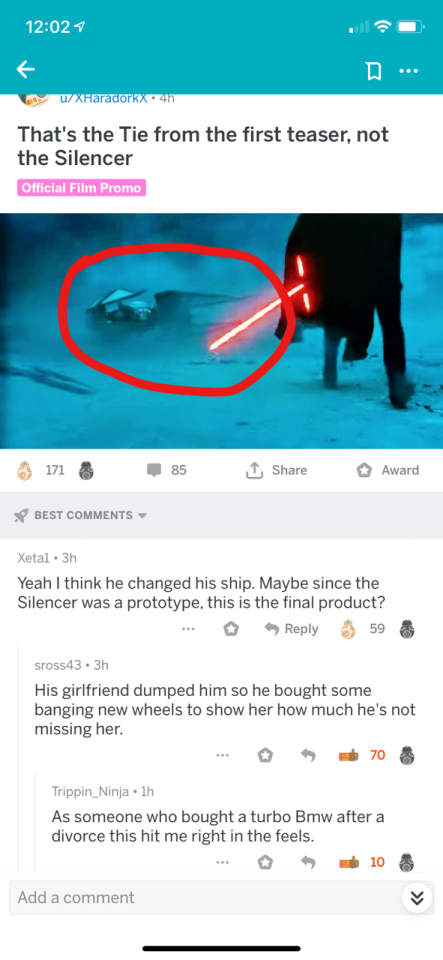This screenshot has width=443, height=960.
Task: Upvote Xetal's comment
Action: [348, 629]
